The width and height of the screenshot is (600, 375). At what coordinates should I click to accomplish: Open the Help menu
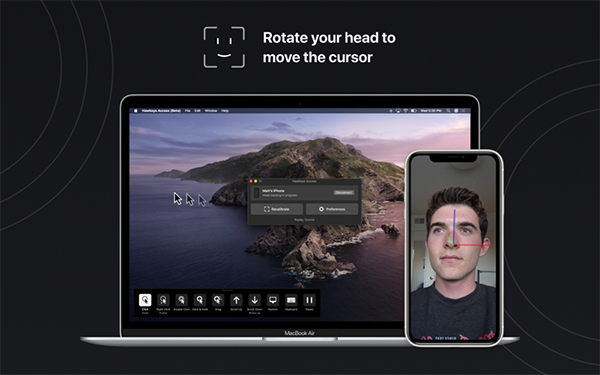(x=225, y=111)
